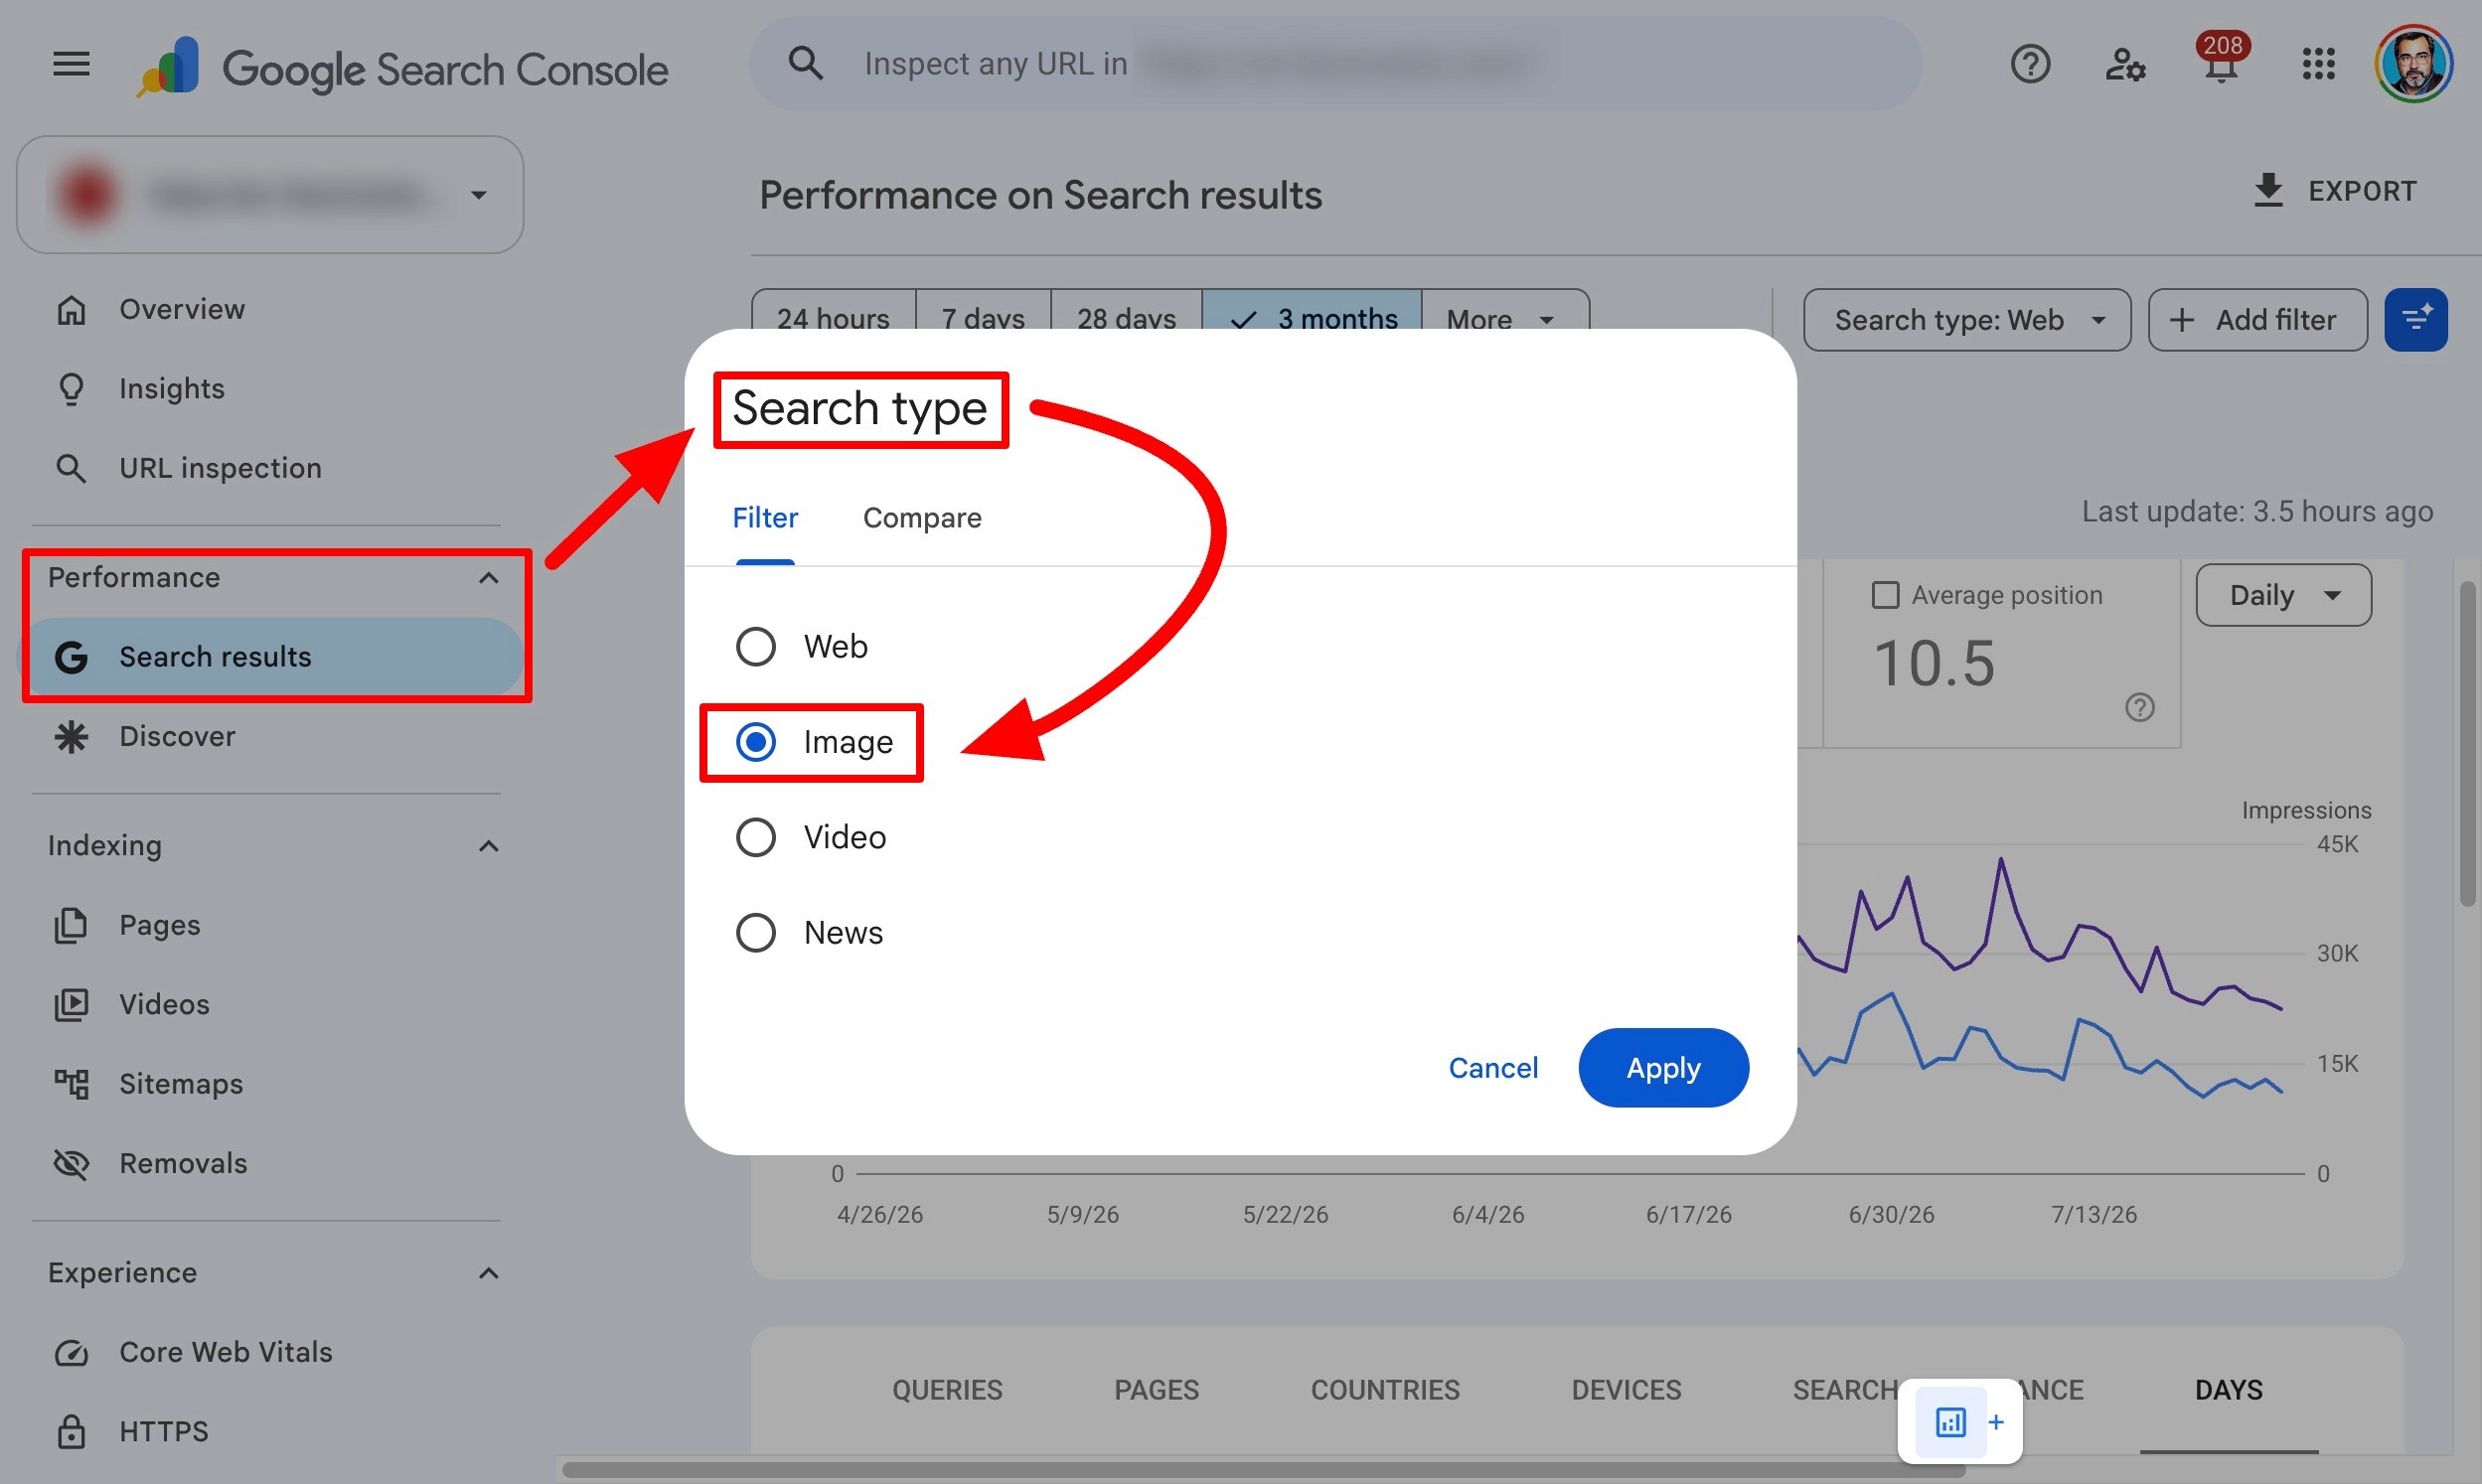
Task: Select the Web radio button
Action: coord(756,647)
